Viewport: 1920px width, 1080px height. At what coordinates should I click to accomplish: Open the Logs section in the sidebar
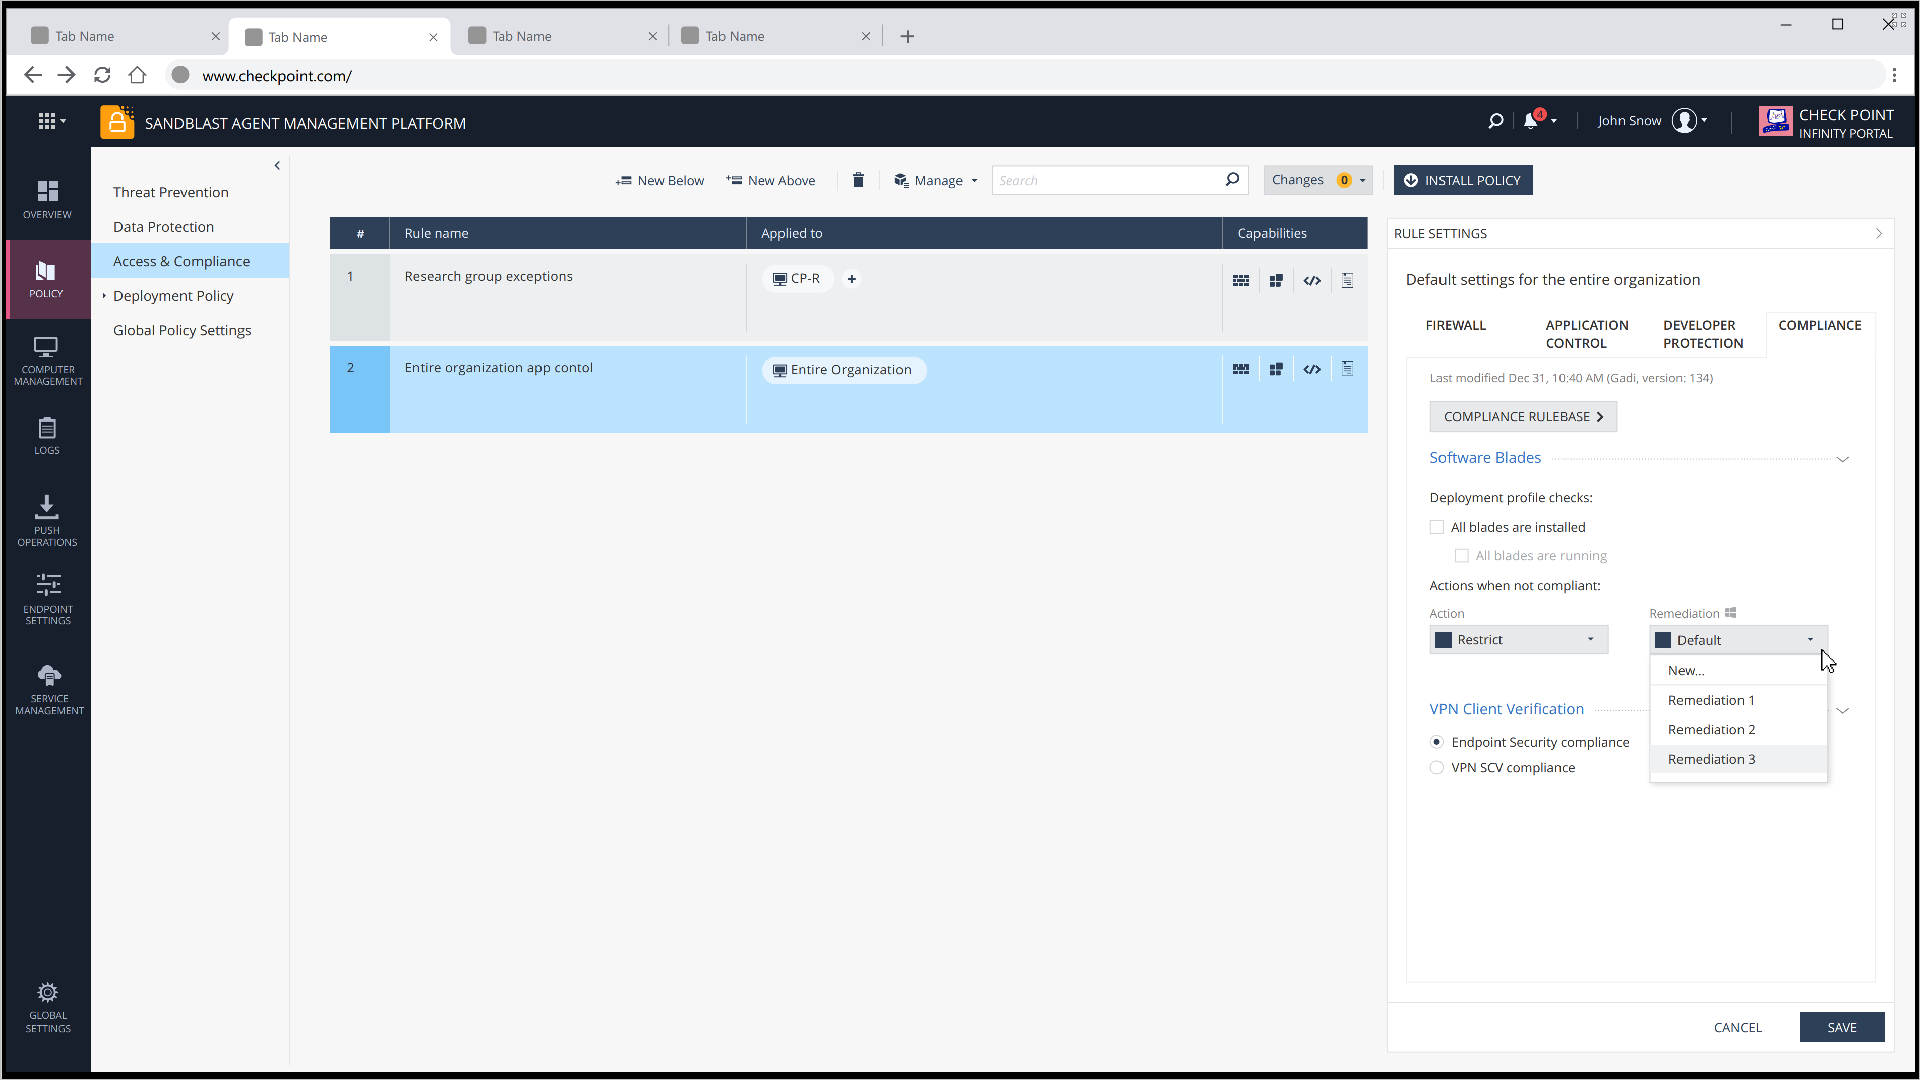(46, 436)
